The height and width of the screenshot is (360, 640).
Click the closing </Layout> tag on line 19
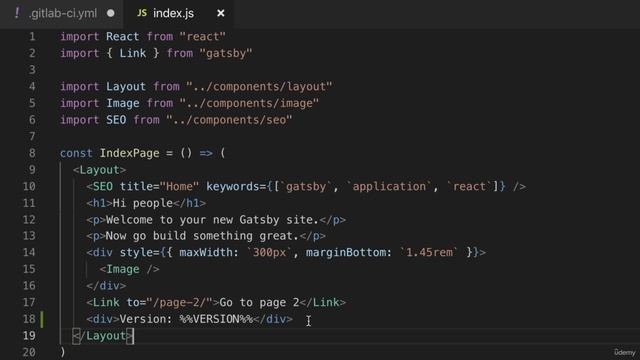click(103, 336)
